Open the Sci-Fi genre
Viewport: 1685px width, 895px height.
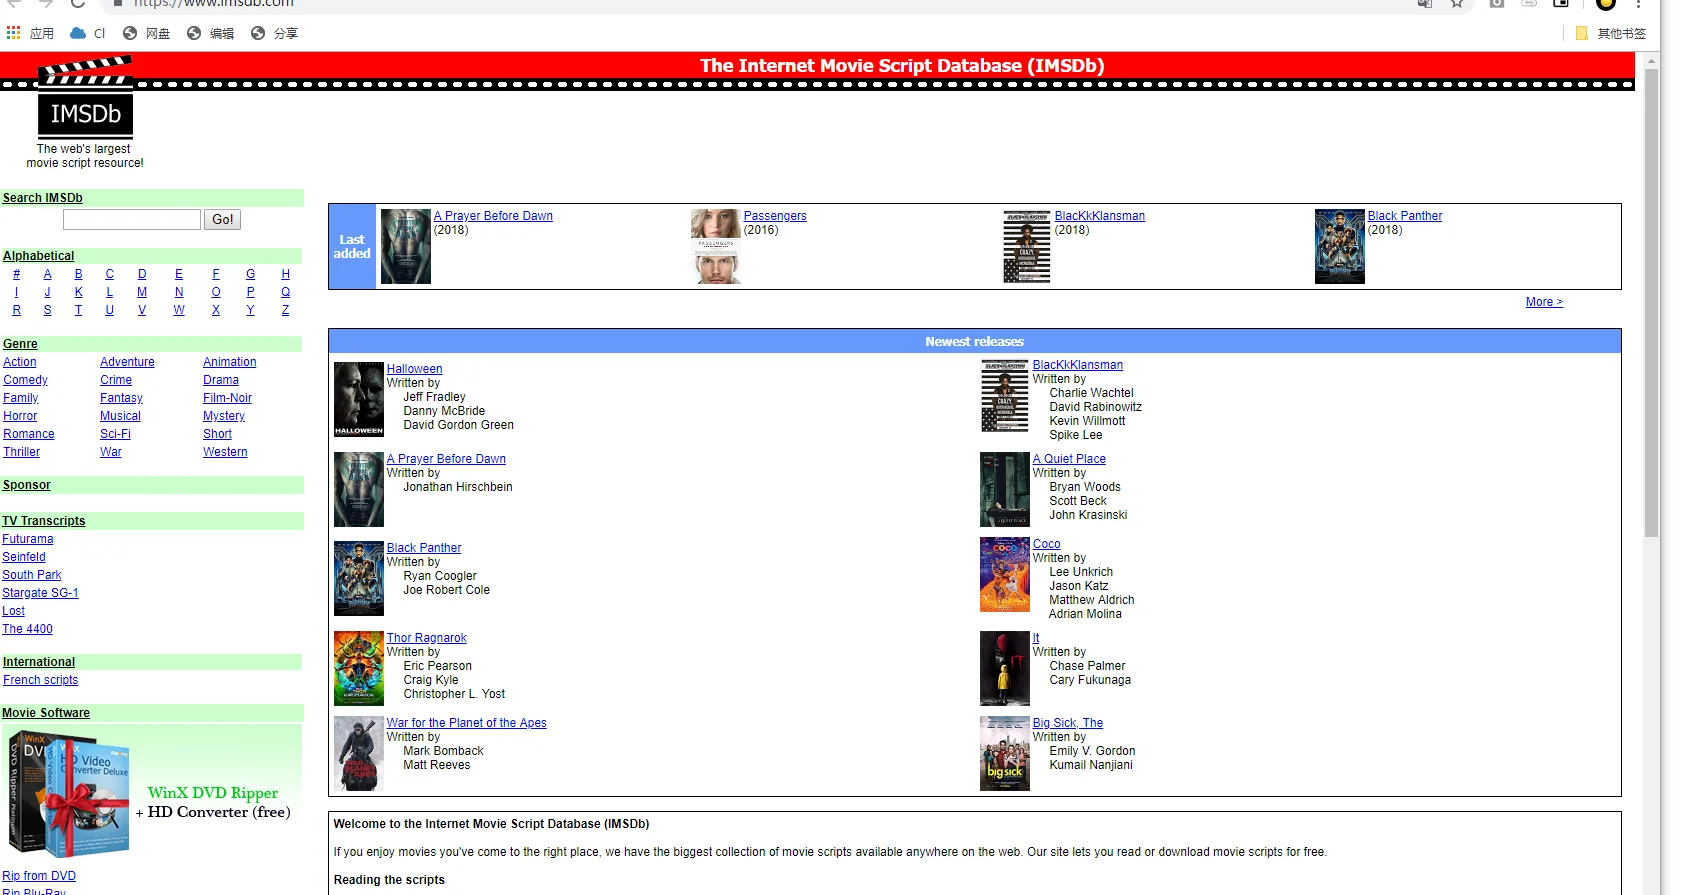point(115,434)
